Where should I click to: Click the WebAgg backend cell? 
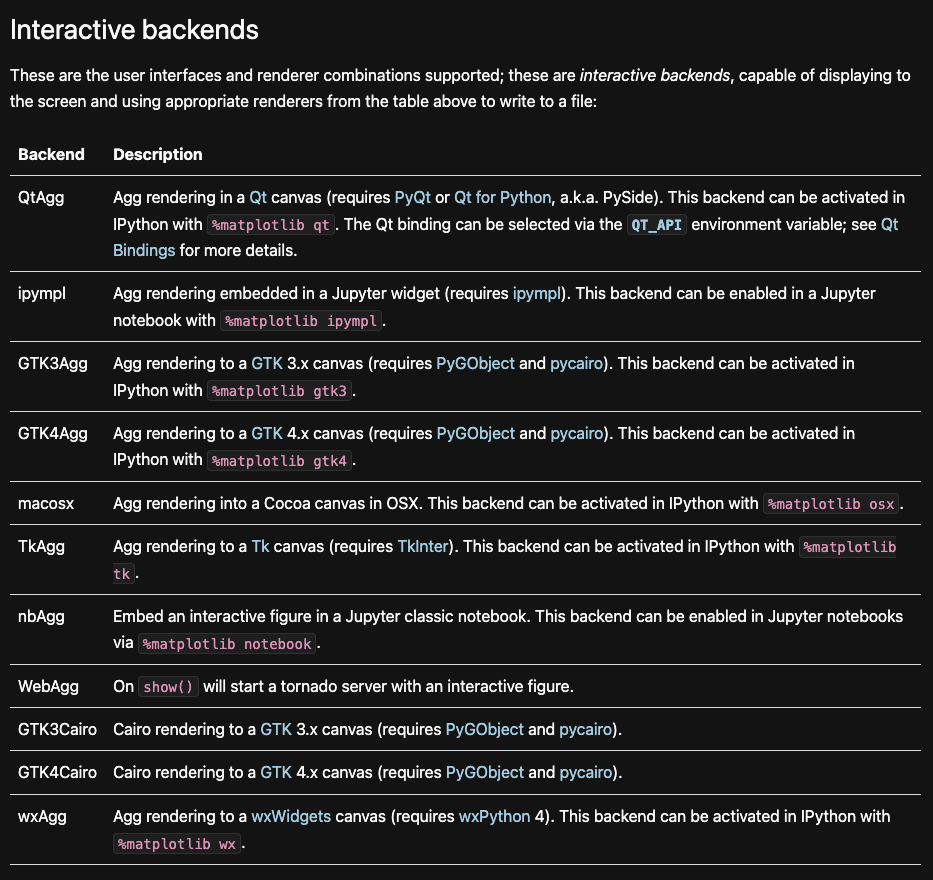point(48,687)
